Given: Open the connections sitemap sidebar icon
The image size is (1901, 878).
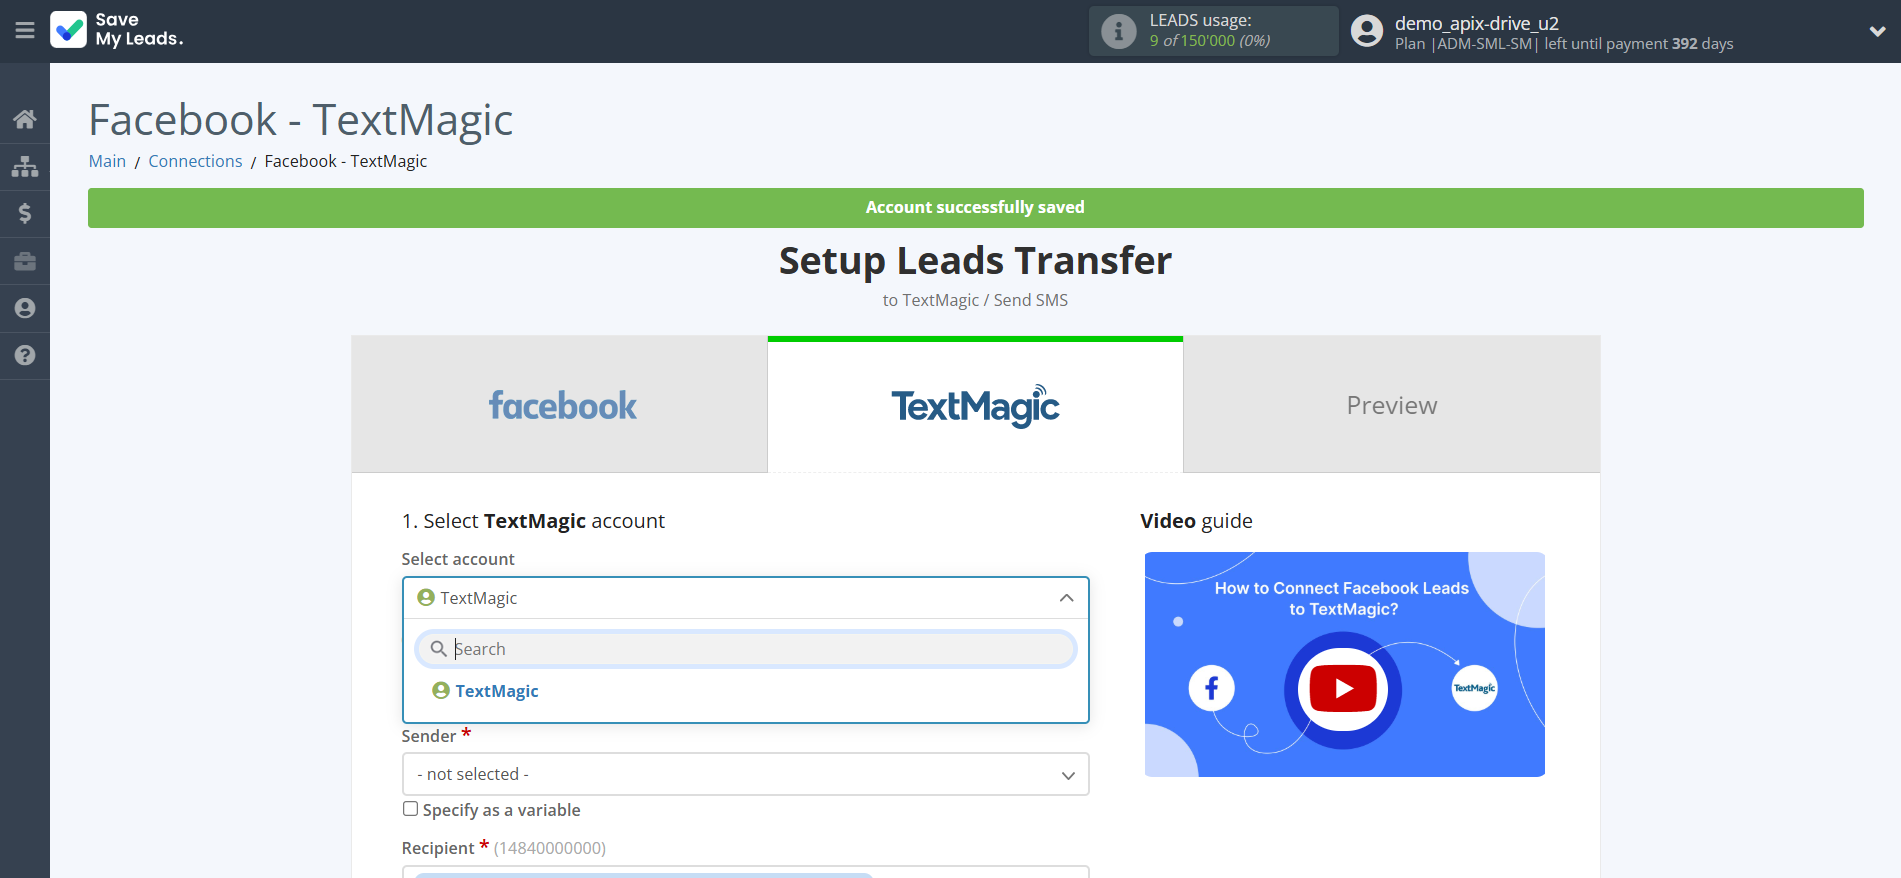Looking at the screenshot, I should click(25, 166).
